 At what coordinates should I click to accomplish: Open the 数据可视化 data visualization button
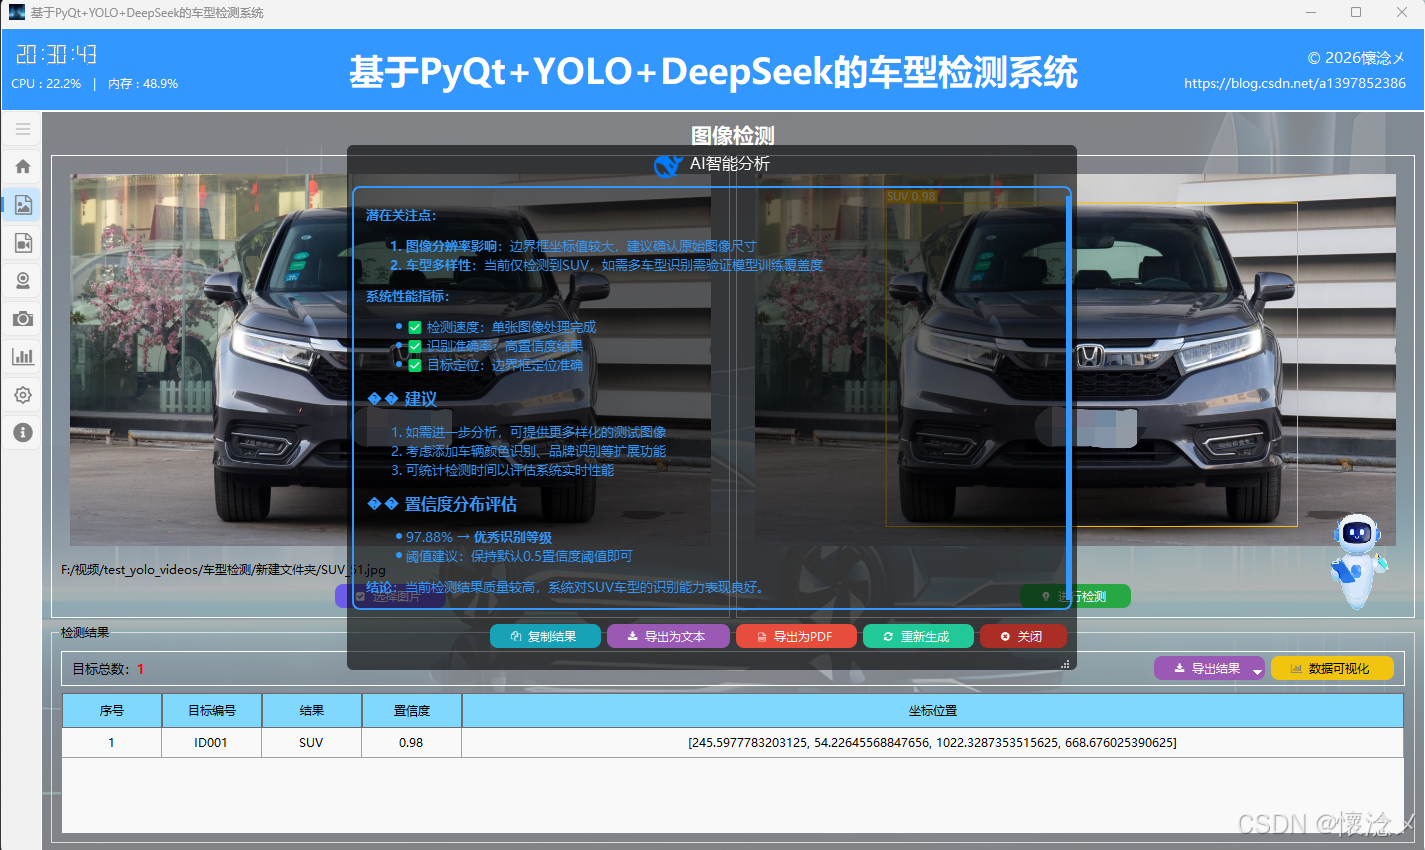(1332, 668)
